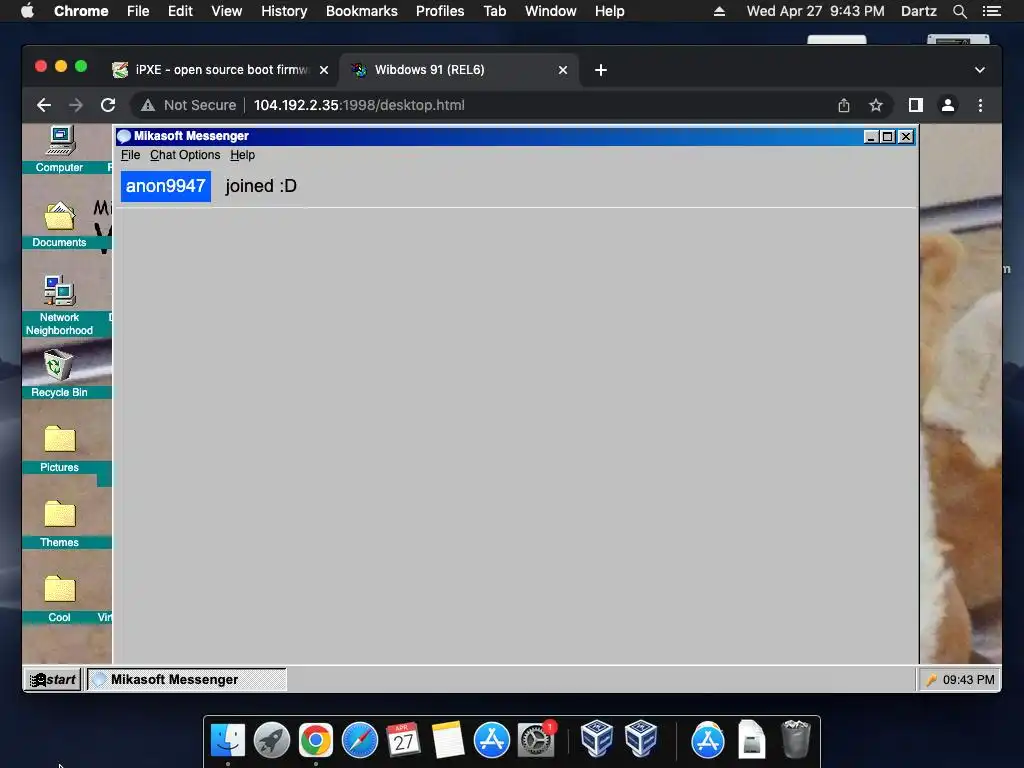
Task: Close the iPXE browser tab
Action: point(324,70)
